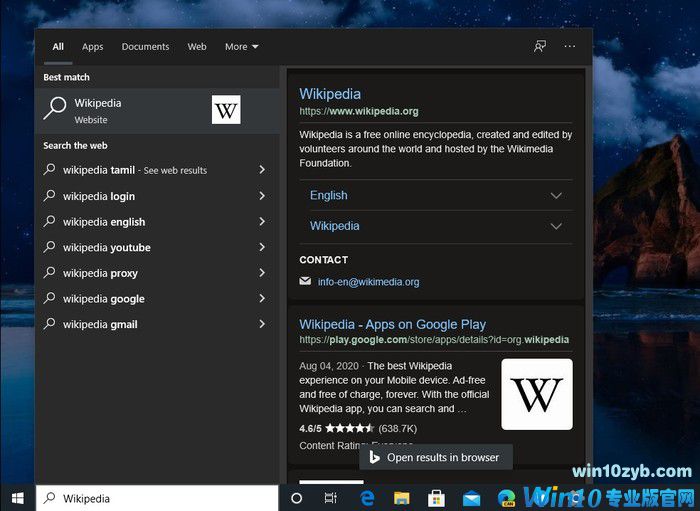Select the wikipedia youtube search suggestion
This screenshot has height=511, width=700.
pos(107,248)
